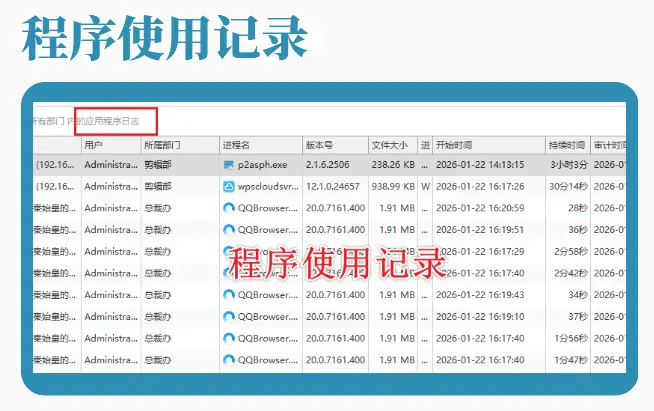Click 秦始皇的... computer in 36秒 row
The image size is (654, 411).
click(x=55, y=229)
